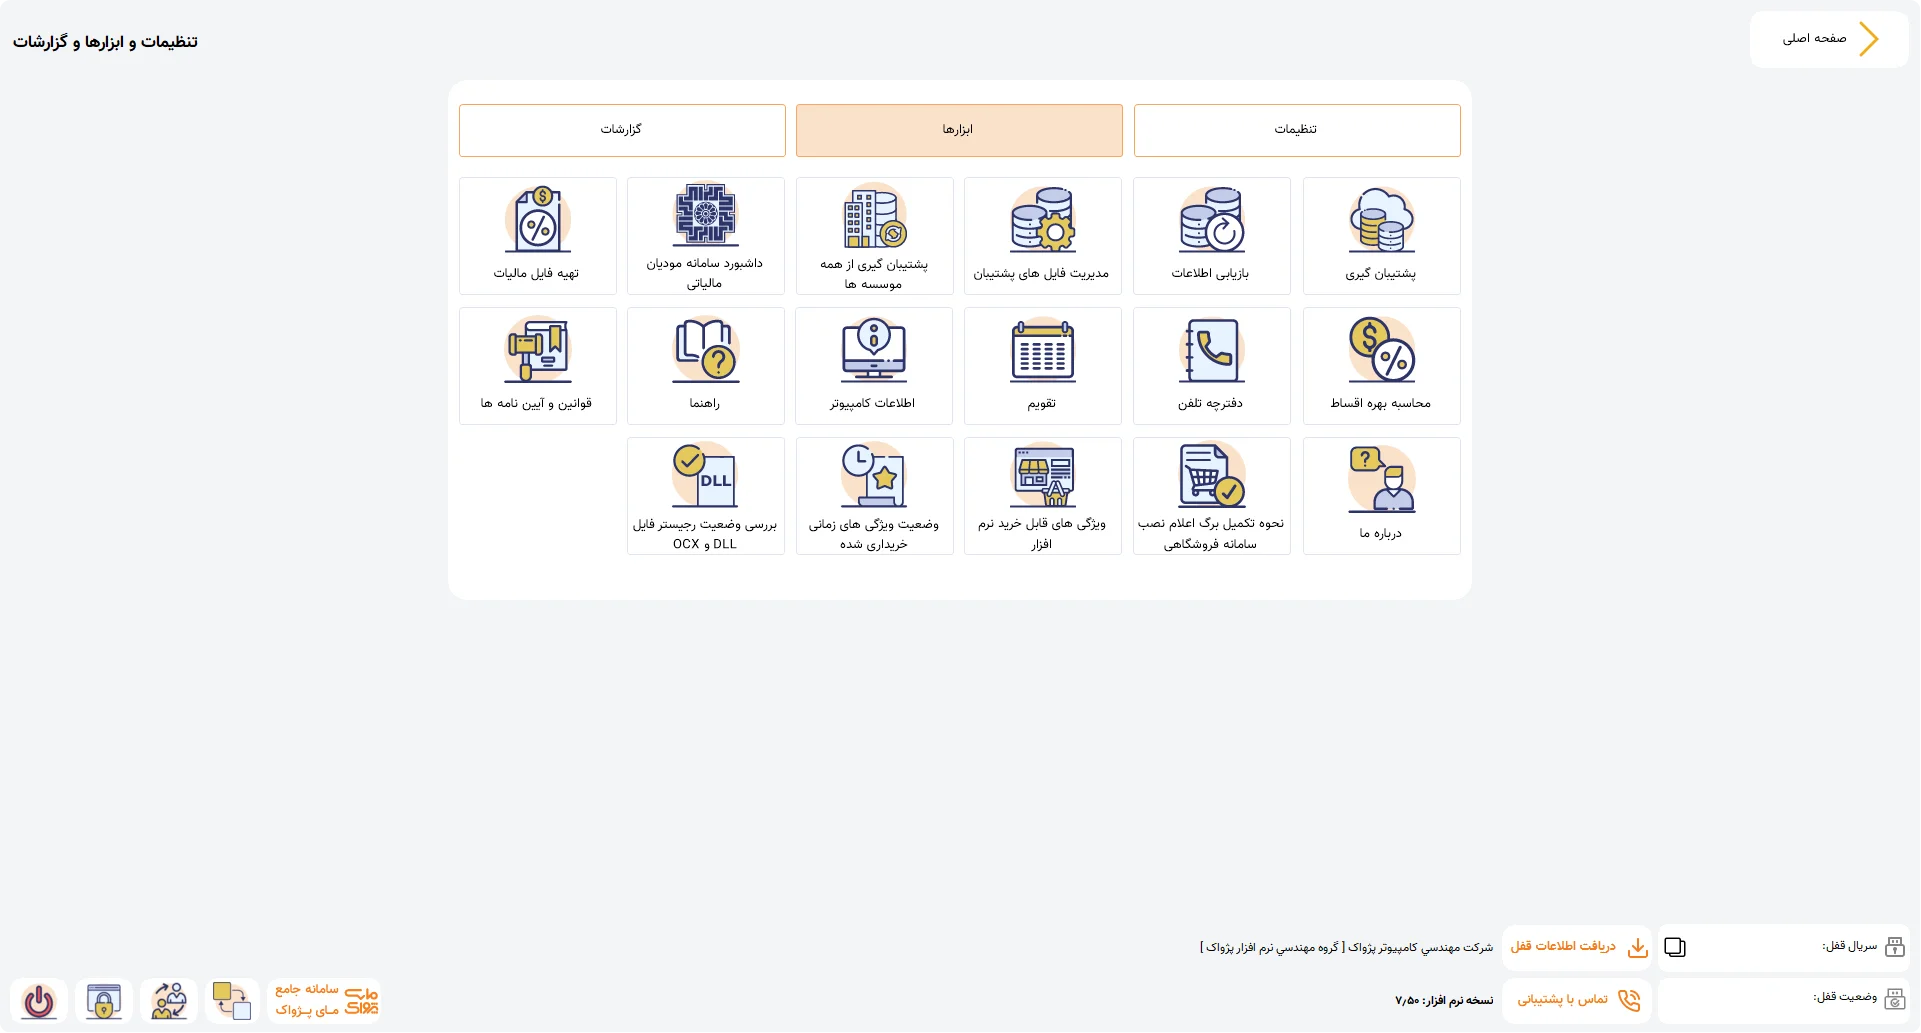Open اطلاعات کامپیوتر tile
The height and width of the screenshot is (1033, 1921).
874,366
